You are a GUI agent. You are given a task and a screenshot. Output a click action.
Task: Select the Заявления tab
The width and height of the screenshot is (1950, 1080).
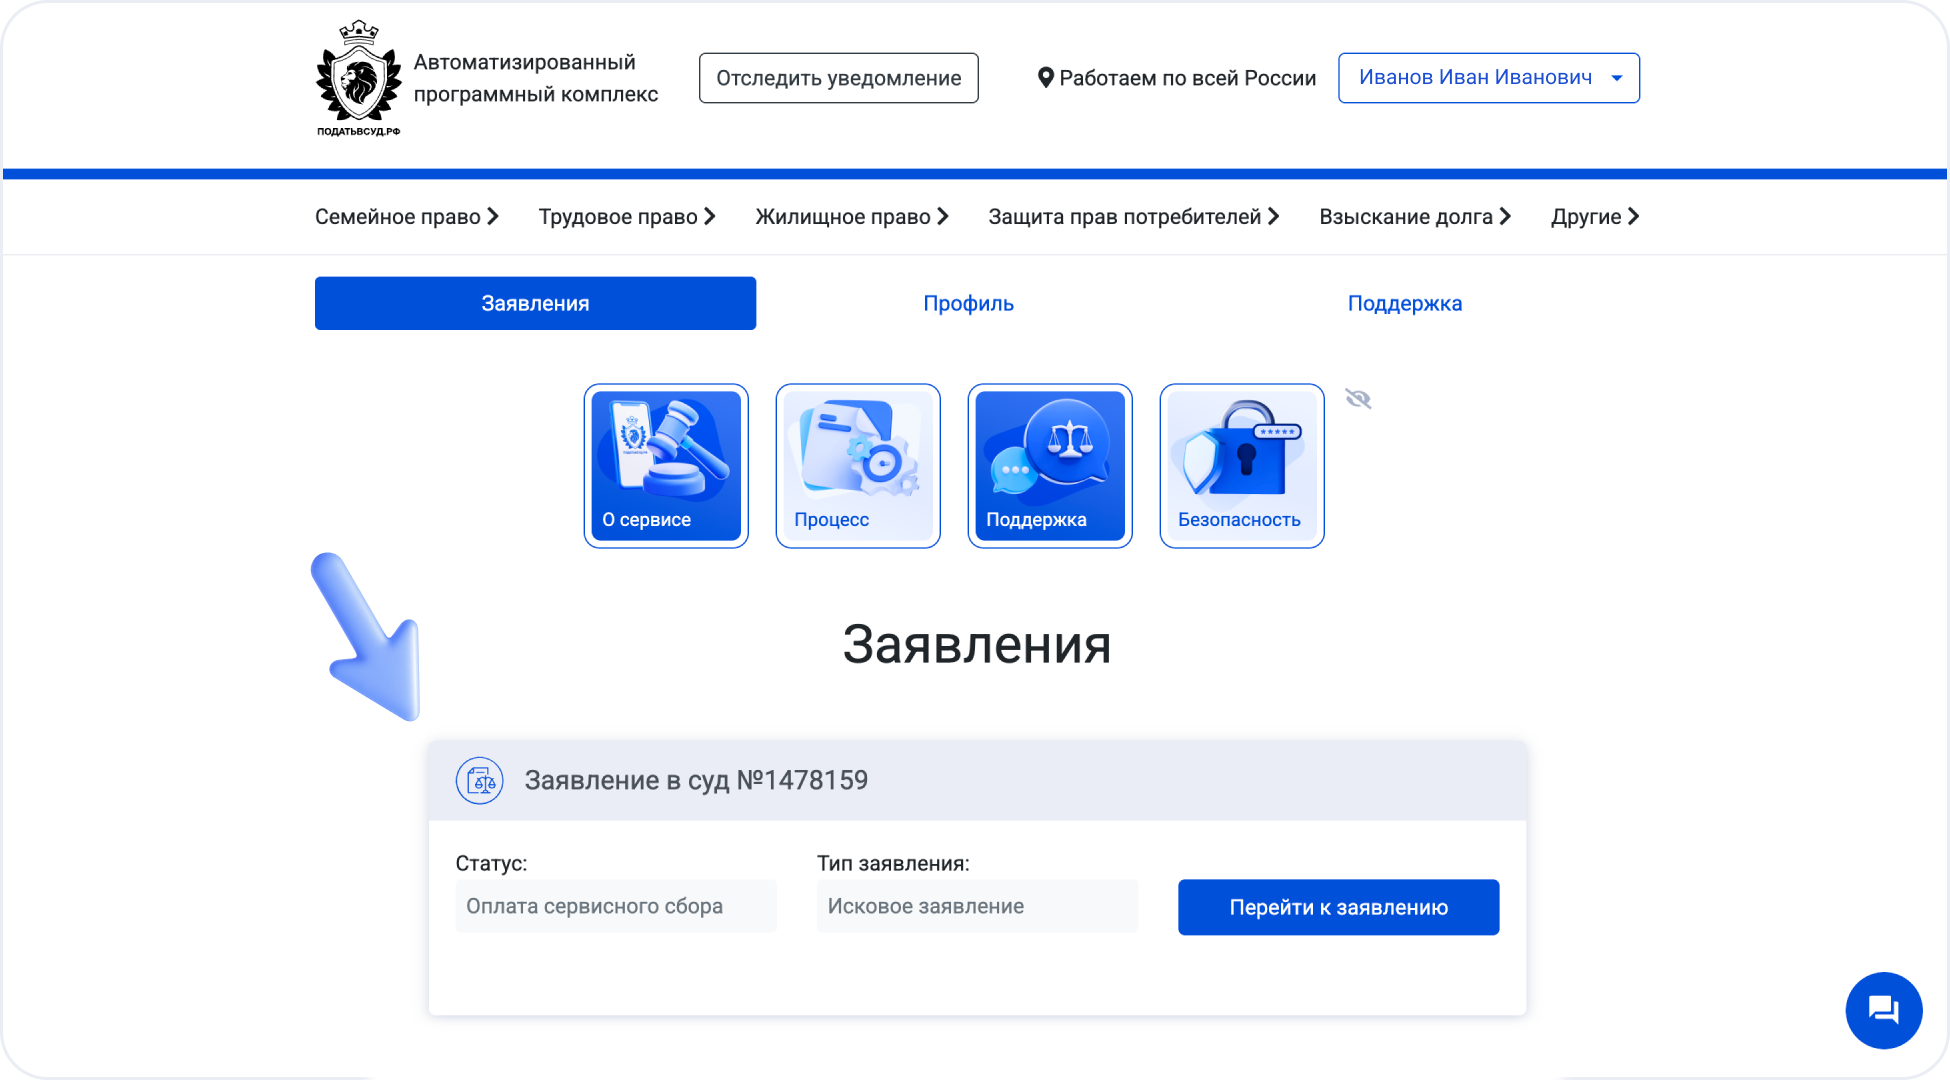click(x=535, y=303)
